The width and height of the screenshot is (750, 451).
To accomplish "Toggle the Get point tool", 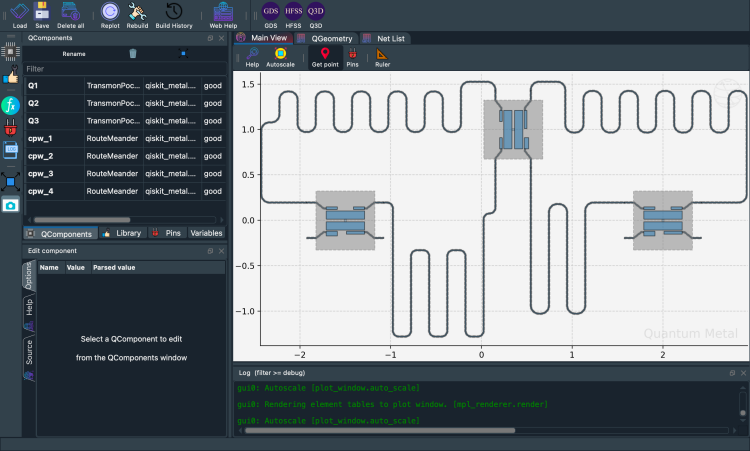I will pyautogui.click(x=325, y=57).
